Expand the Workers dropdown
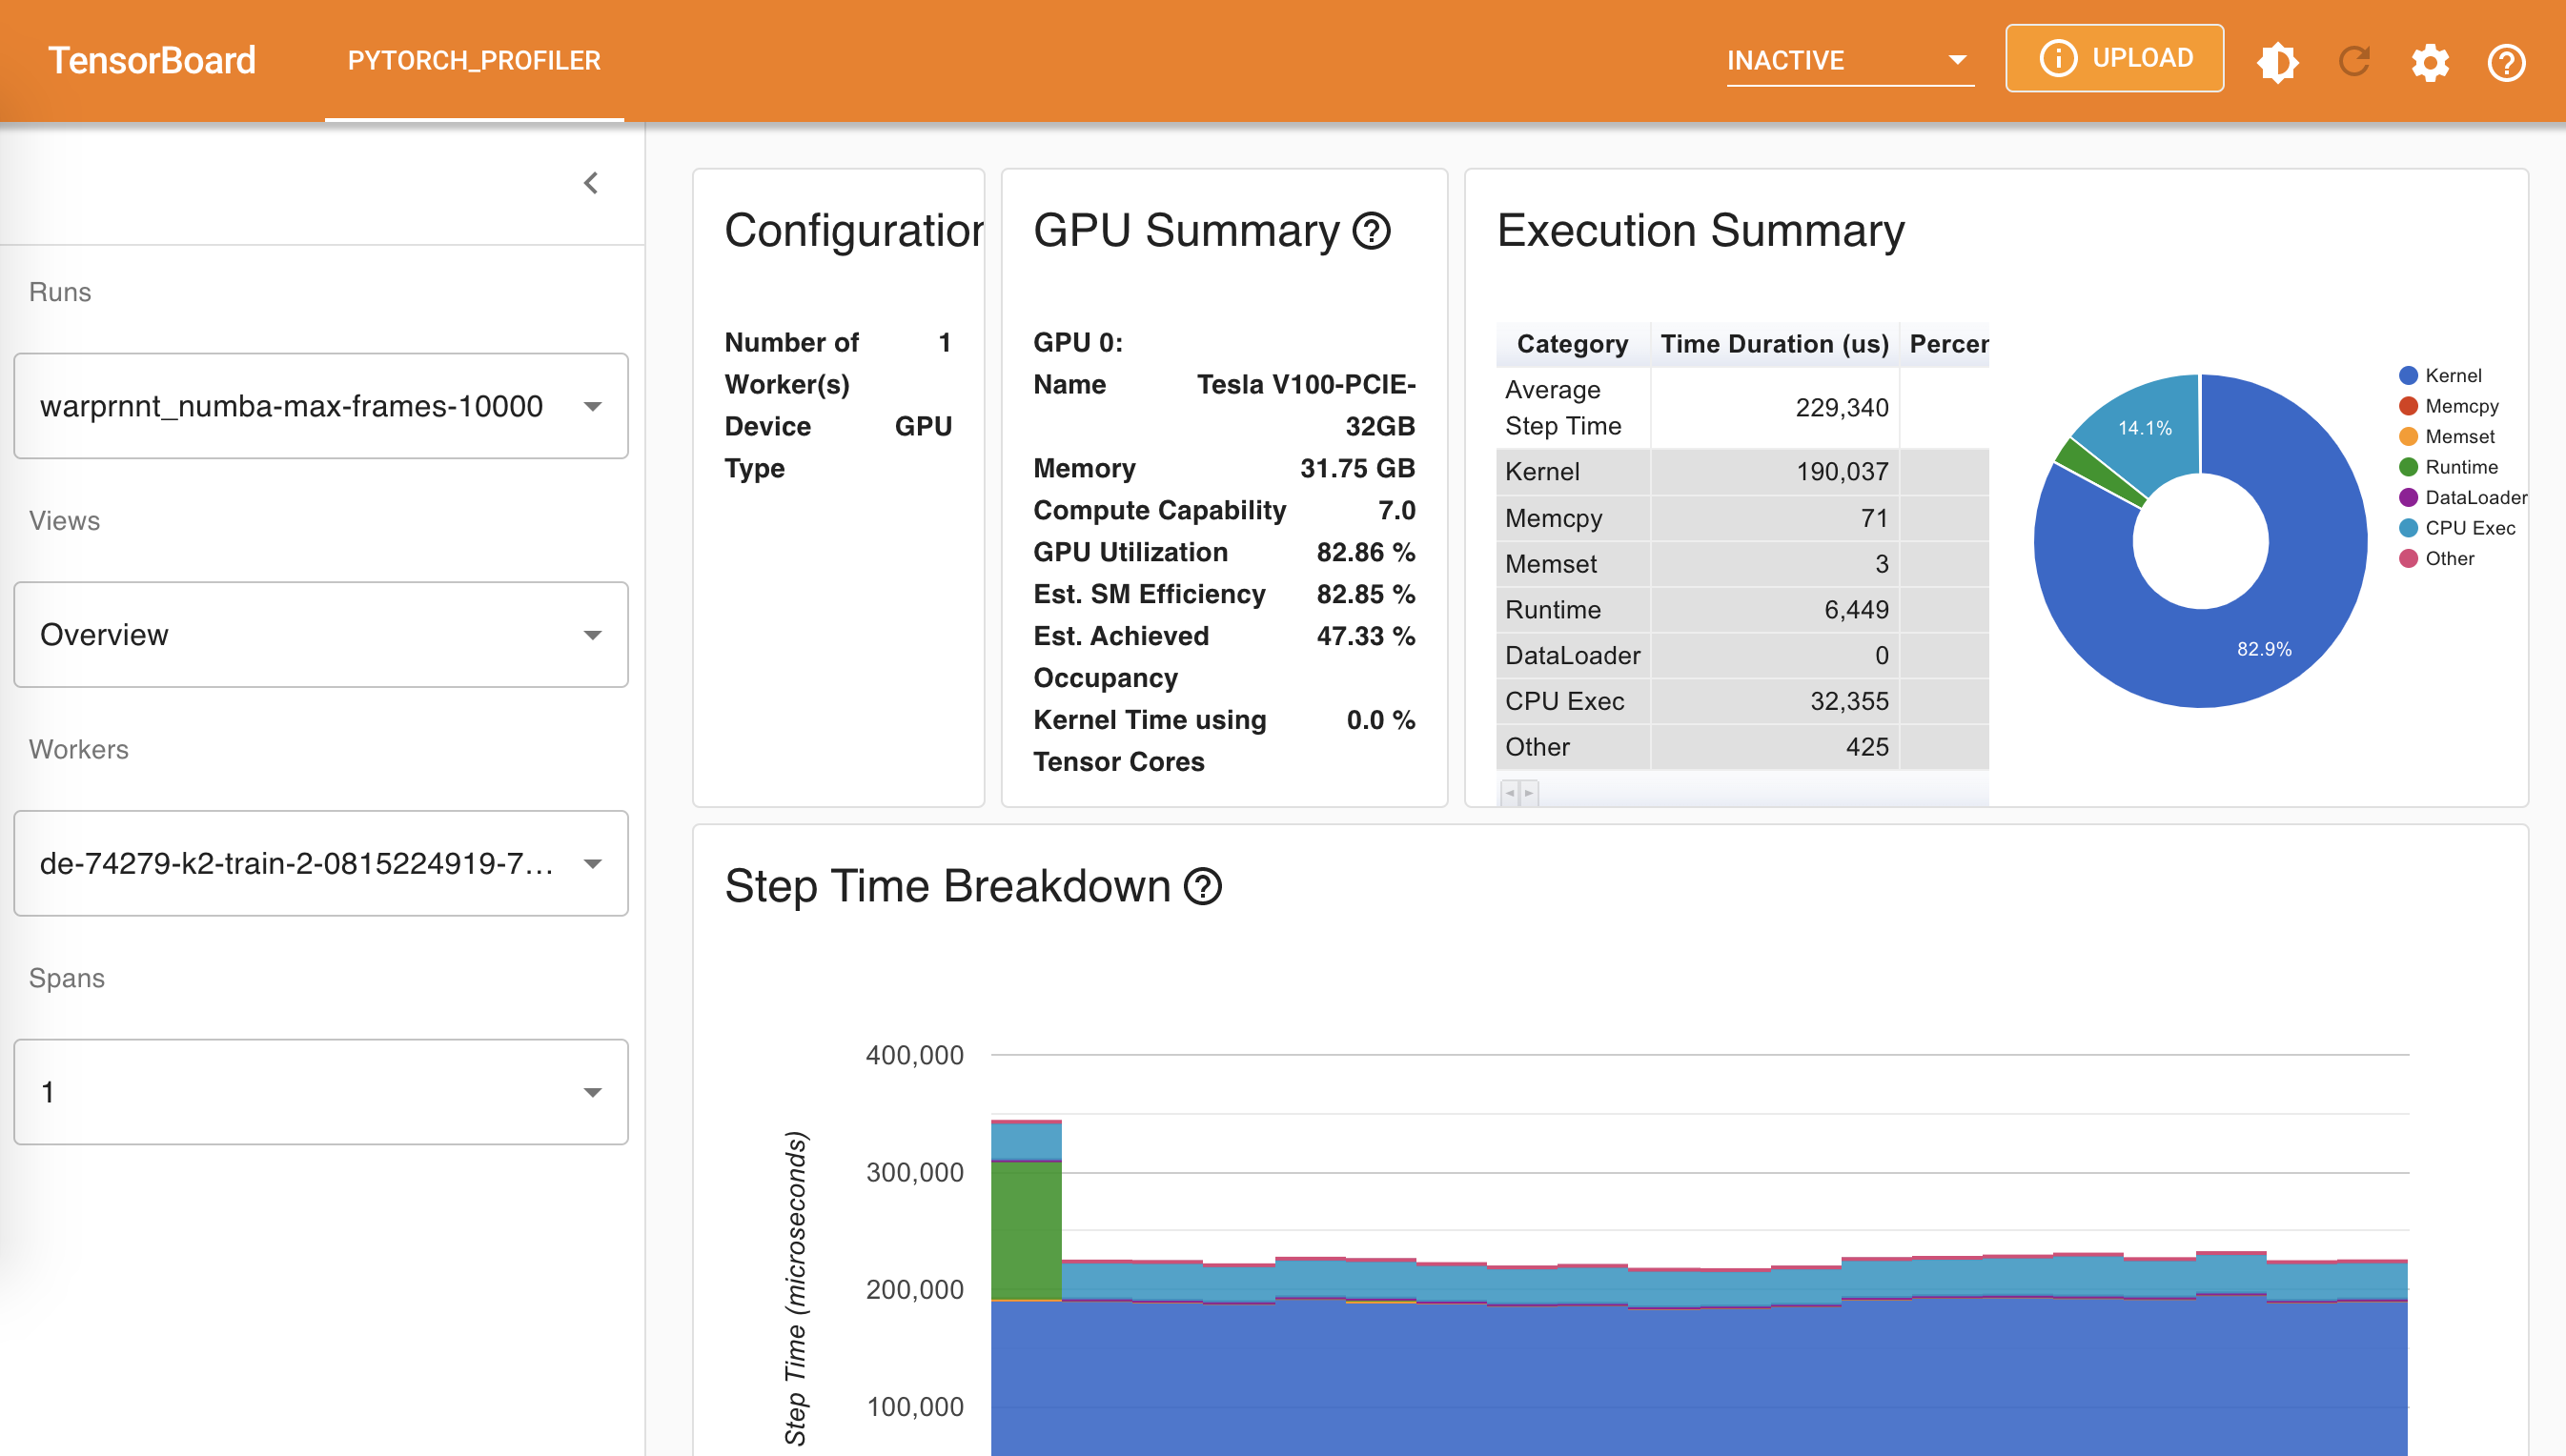Viewport: 2566px width, 1456px height. pyautogui.click(x=321, y=863)
